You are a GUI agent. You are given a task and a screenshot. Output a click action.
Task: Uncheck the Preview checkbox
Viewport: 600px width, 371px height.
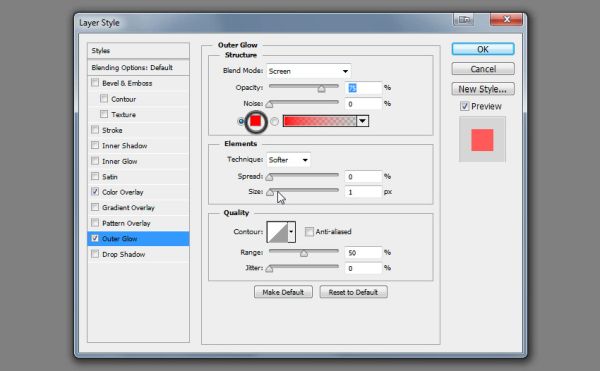pos(464,106)
